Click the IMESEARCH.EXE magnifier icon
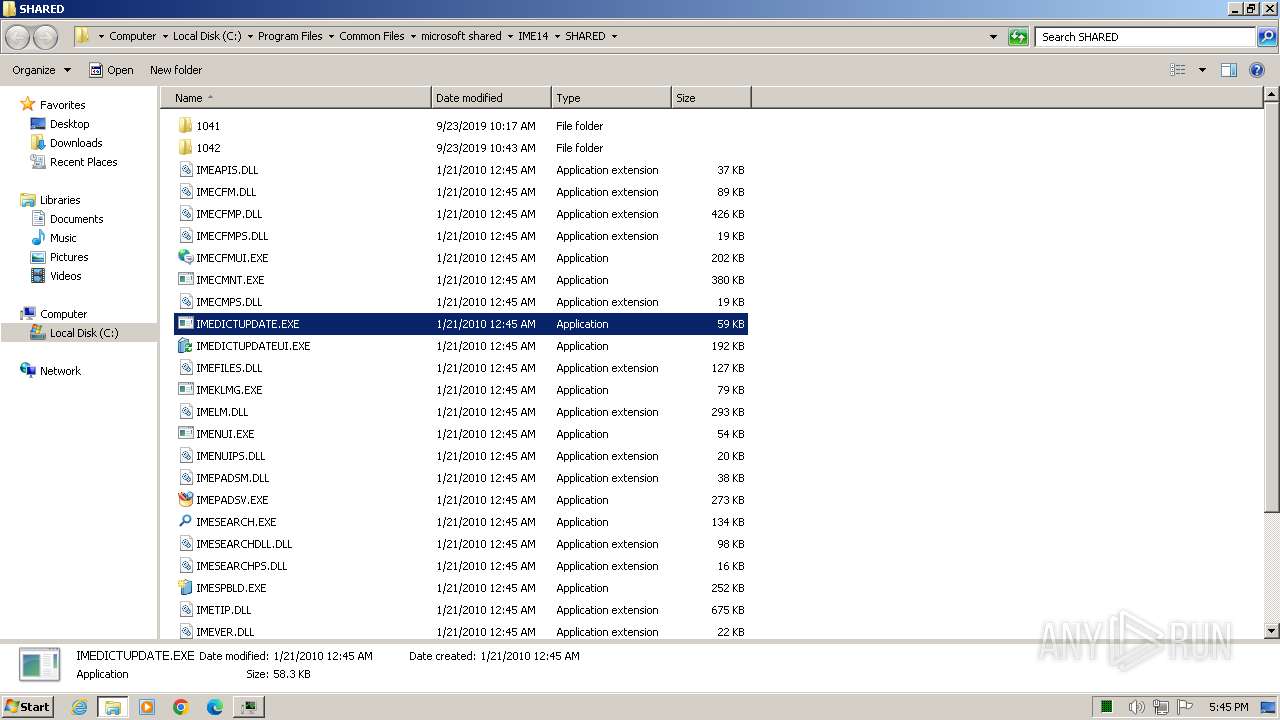Screen dimensions: 1280x720 185,522
